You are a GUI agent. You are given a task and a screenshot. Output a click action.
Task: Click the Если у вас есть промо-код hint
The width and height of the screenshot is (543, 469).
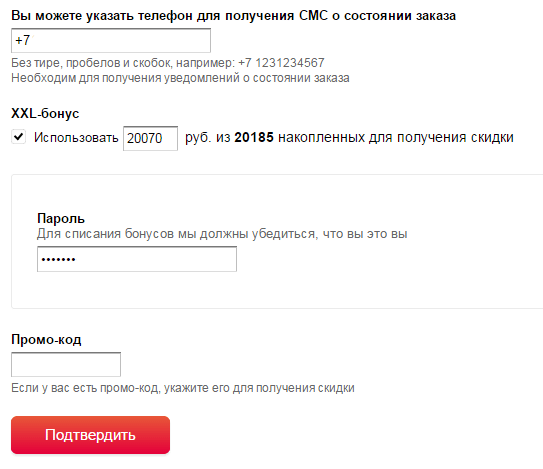coord(183,388)
